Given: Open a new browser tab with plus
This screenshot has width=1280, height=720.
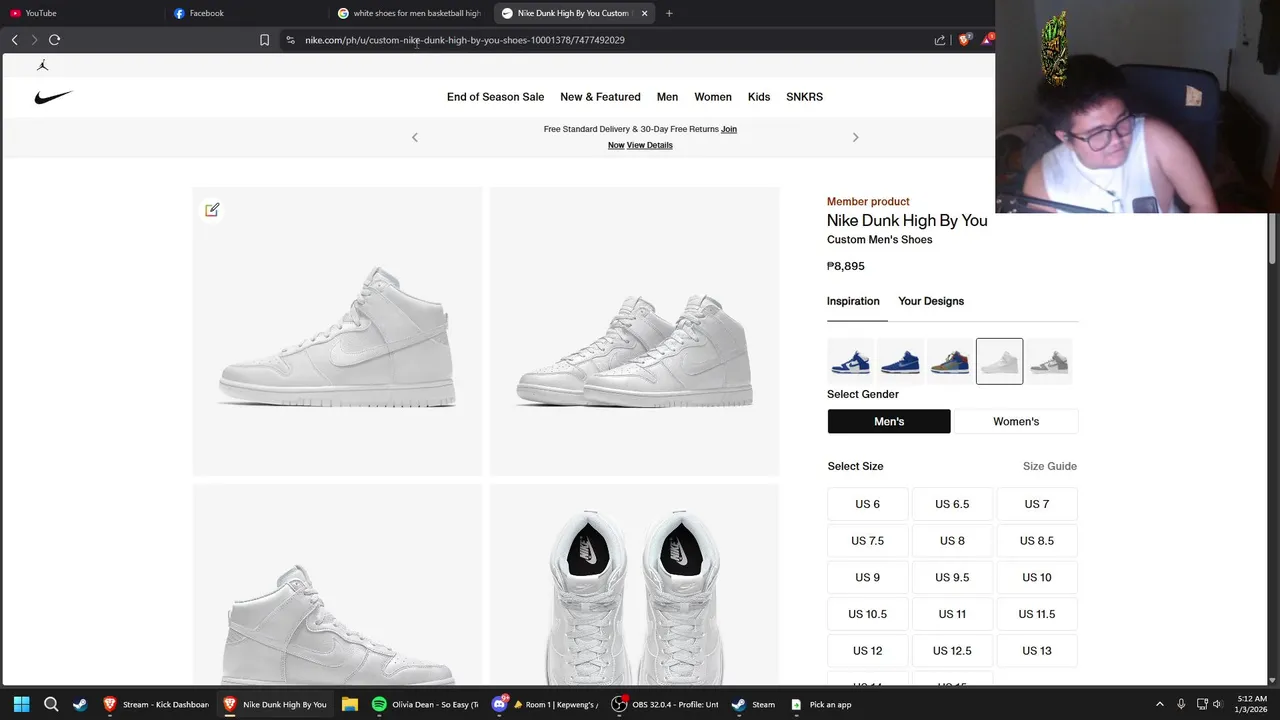Looking at the screenshot, I should coord(669,13).
